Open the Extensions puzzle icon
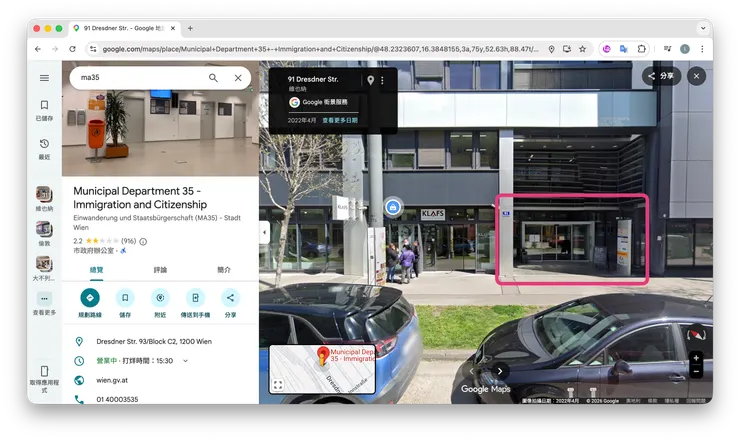Screen dimensions: 740x440 pos(641,49)
